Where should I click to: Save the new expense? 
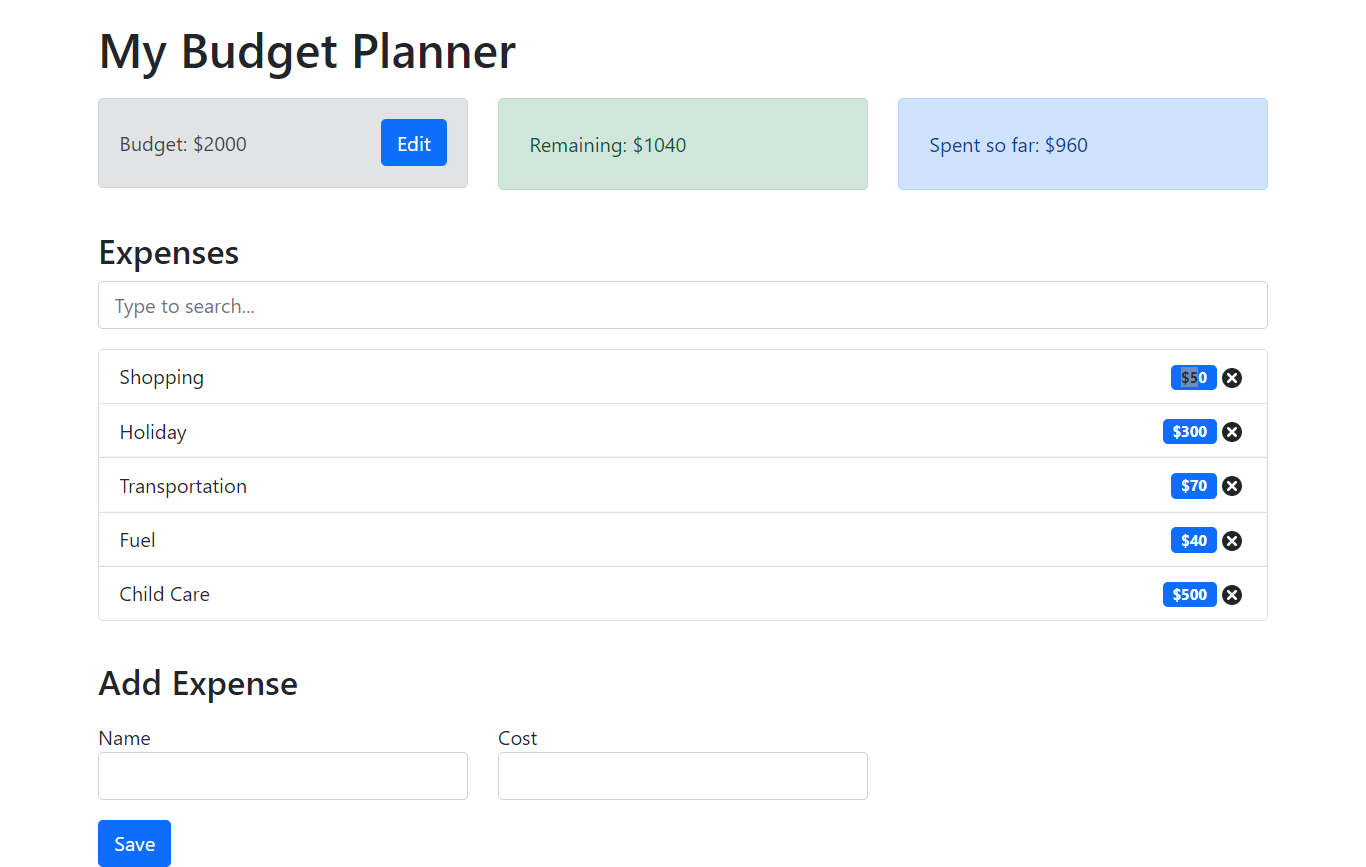coord(134,843)
